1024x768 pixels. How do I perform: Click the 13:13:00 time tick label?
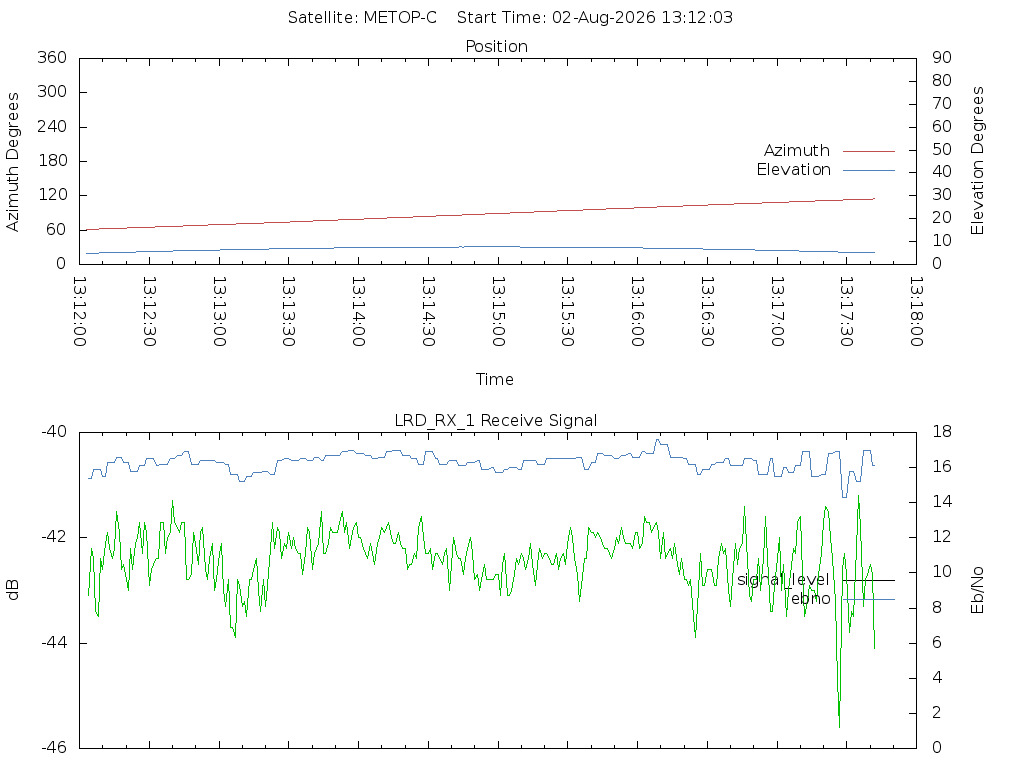click(x=219, y=312)
